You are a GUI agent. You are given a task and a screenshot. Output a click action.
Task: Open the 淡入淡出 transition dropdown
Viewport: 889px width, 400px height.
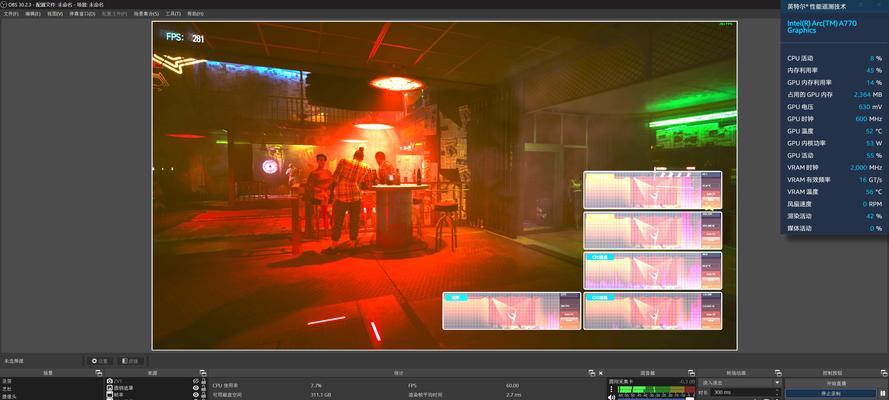(739, 382)
